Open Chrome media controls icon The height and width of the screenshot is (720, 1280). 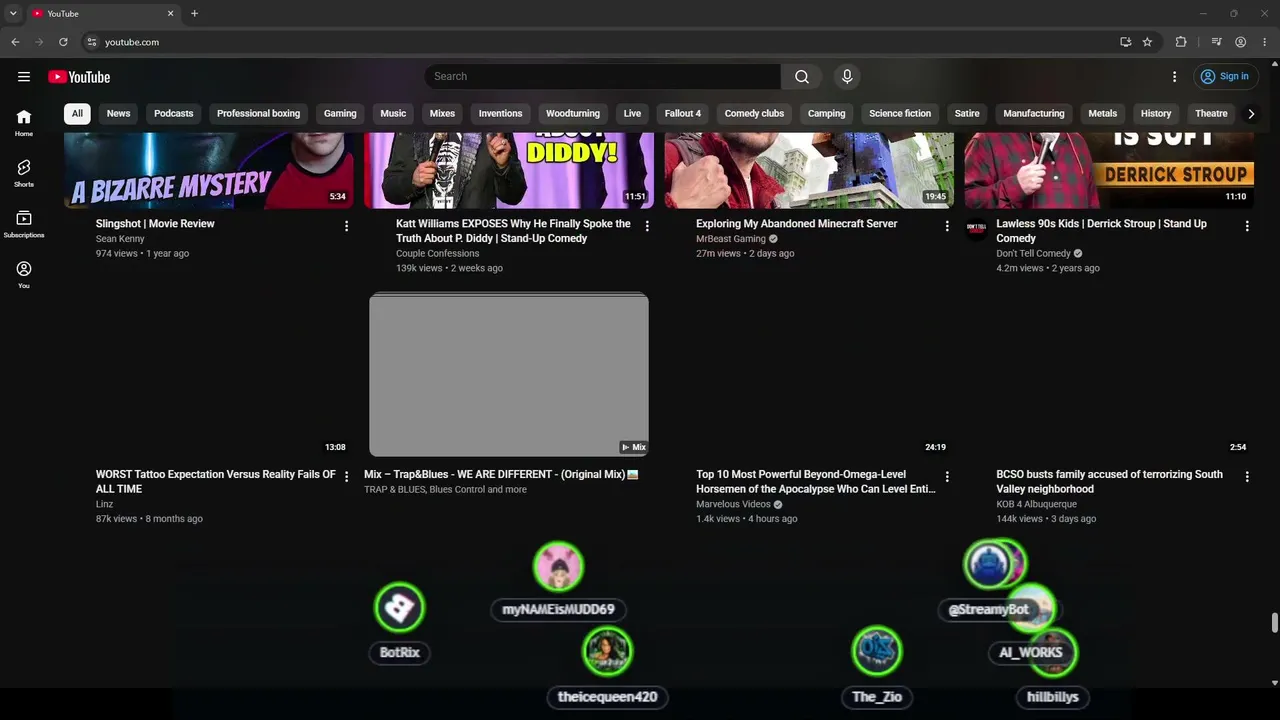coord(1216,42)
